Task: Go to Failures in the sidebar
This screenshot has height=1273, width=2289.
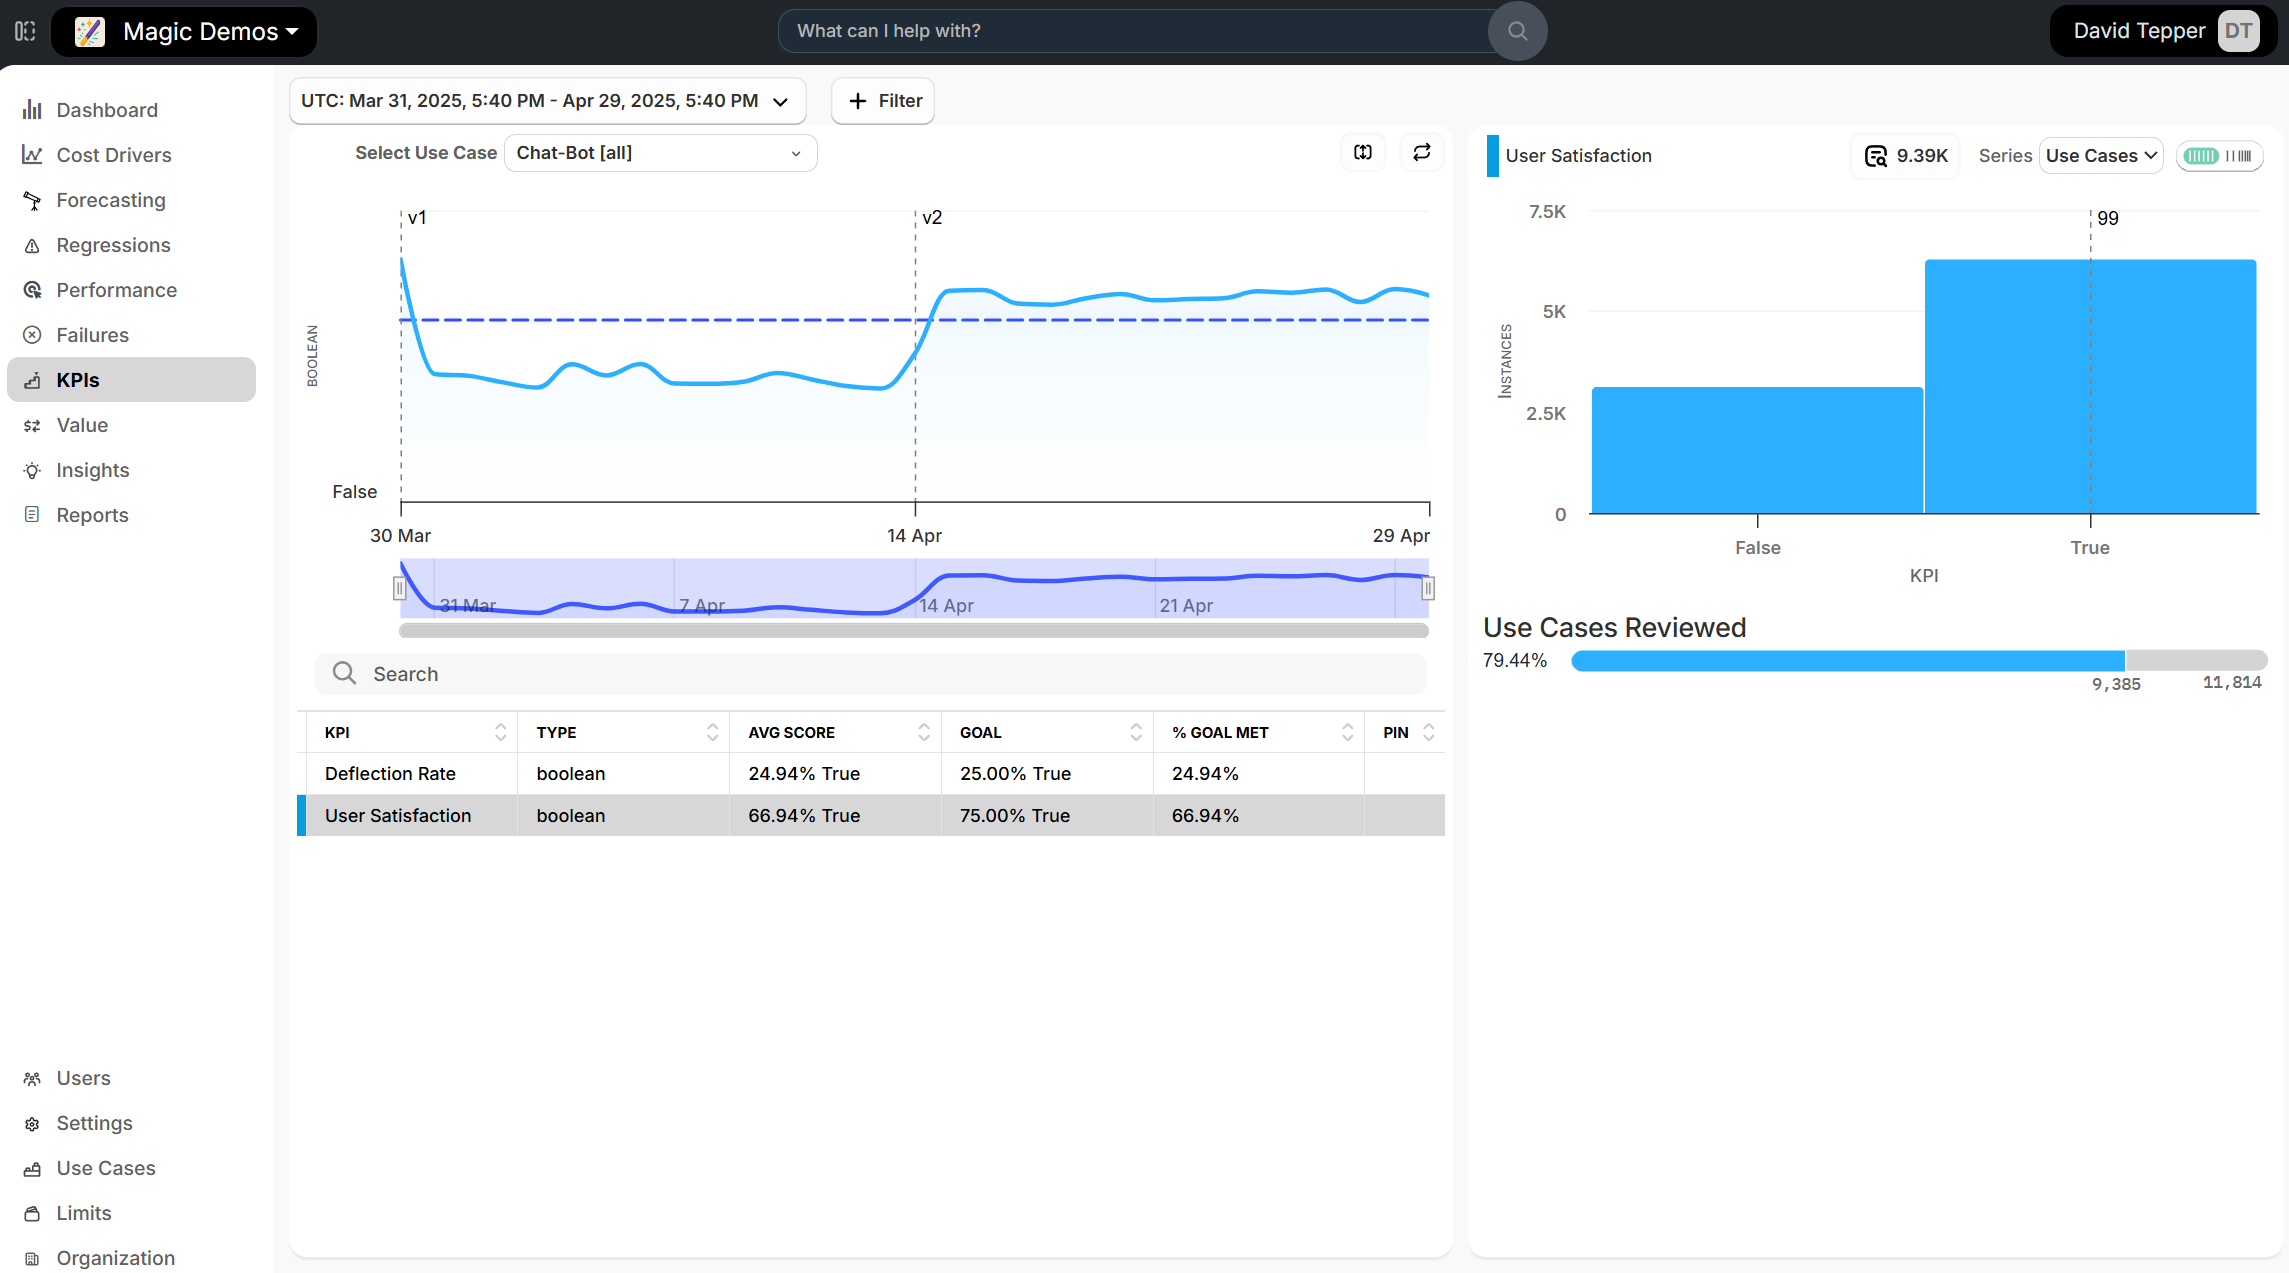Action: 92,335
